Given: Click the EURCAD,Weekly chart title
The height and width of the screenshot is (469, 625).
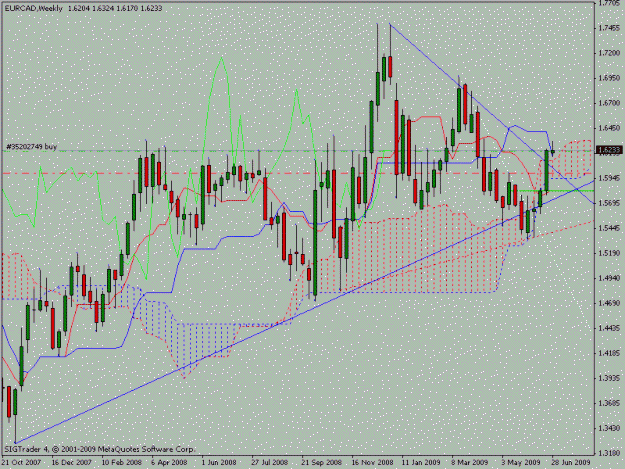Looking at the screenshot, I should (x=33, y=8).
